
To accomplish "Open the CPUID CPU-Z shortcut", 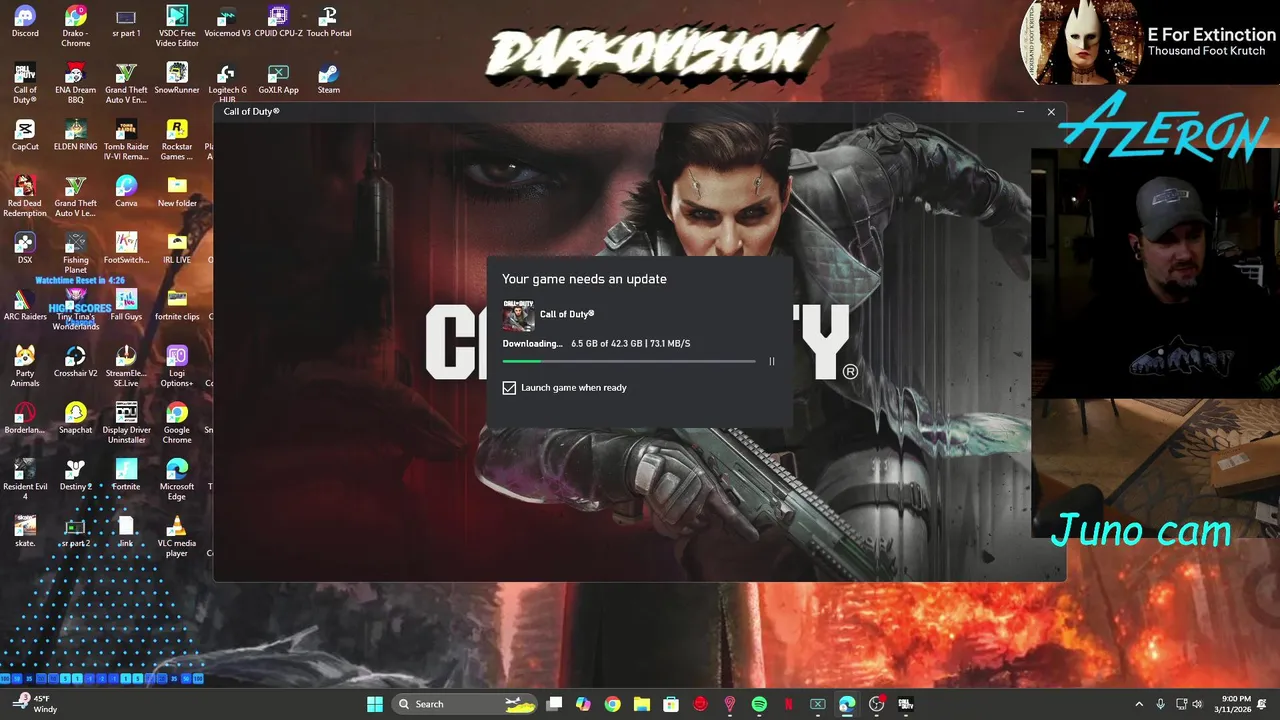I will [x=278, y=22].
